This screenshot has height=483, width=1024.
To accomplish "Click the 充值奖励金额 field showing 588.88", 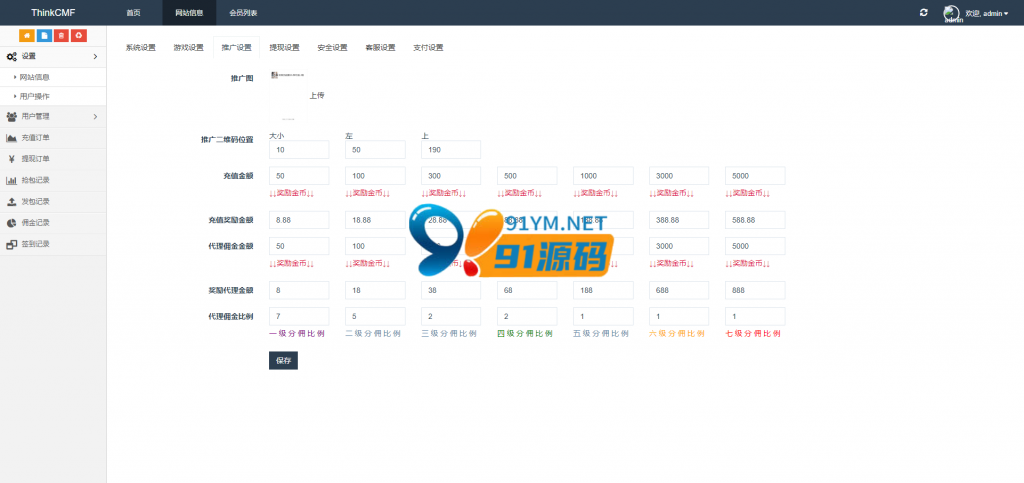I will point(756,220).
